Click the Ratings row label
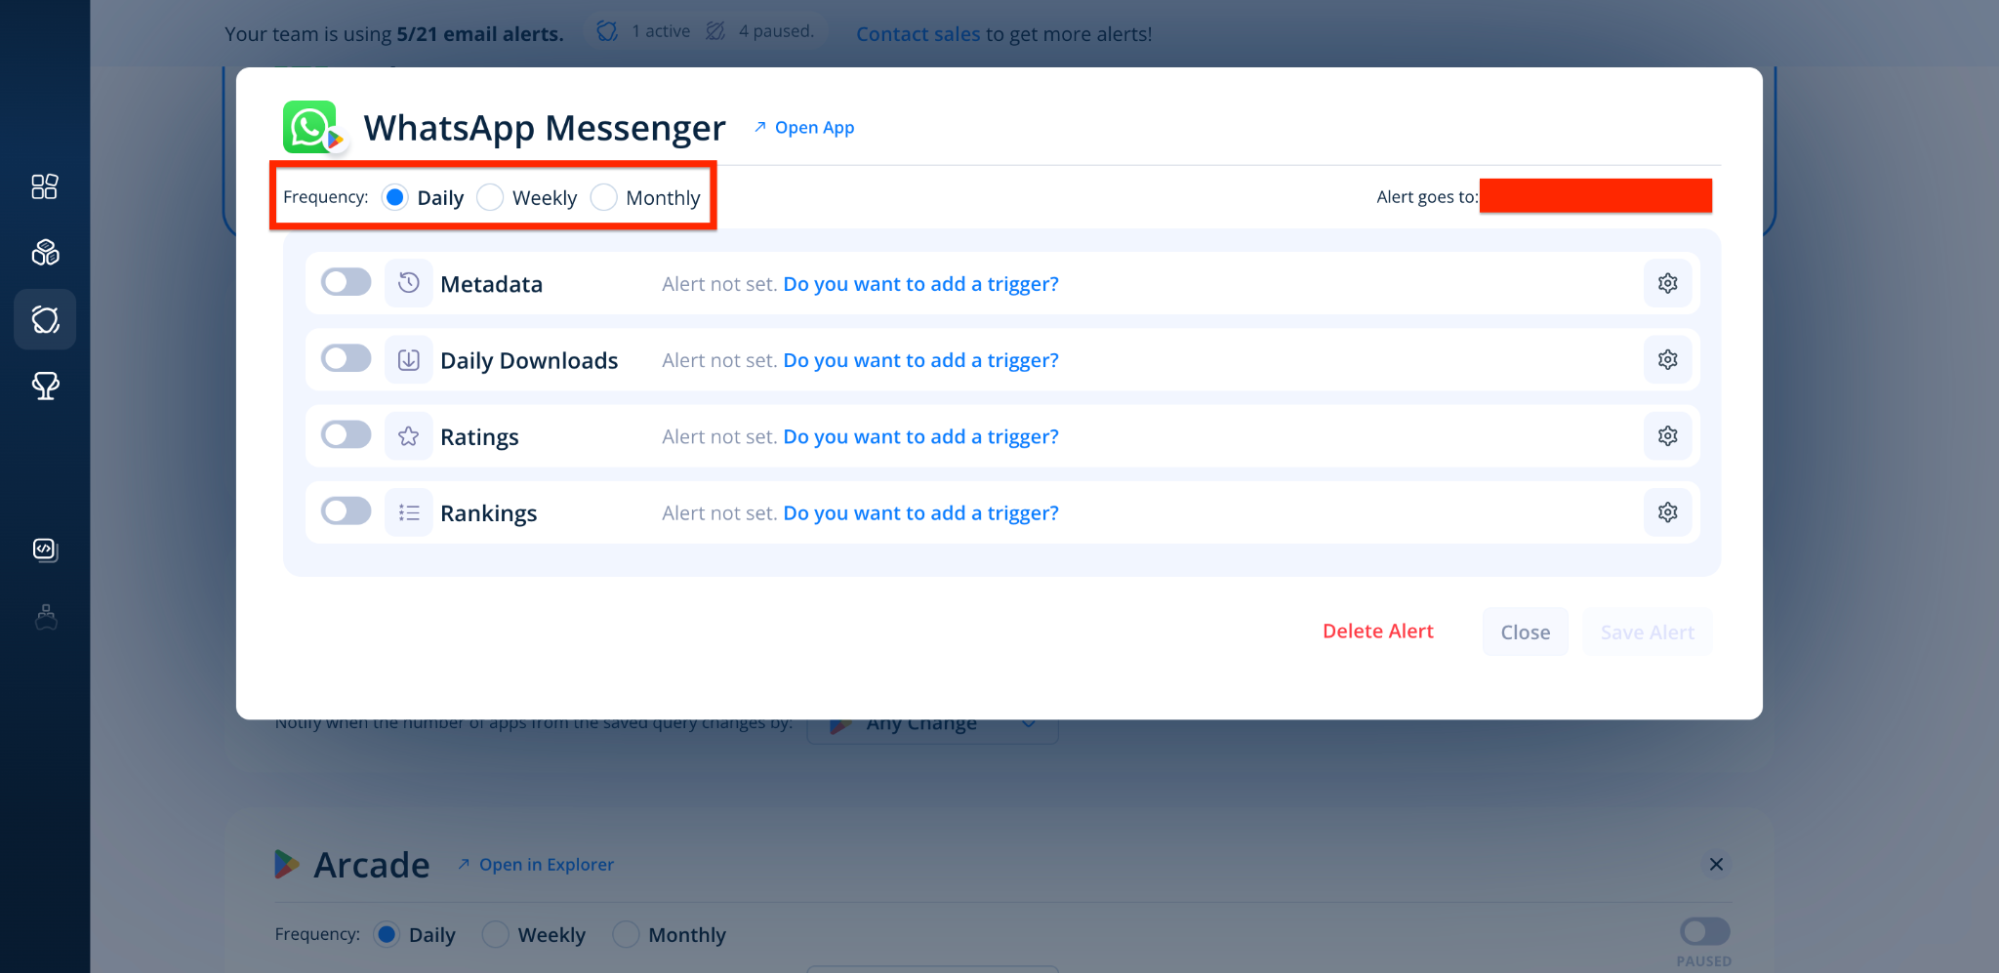Viewport: 1999px width, 974px height. click(x=479, y=437)
